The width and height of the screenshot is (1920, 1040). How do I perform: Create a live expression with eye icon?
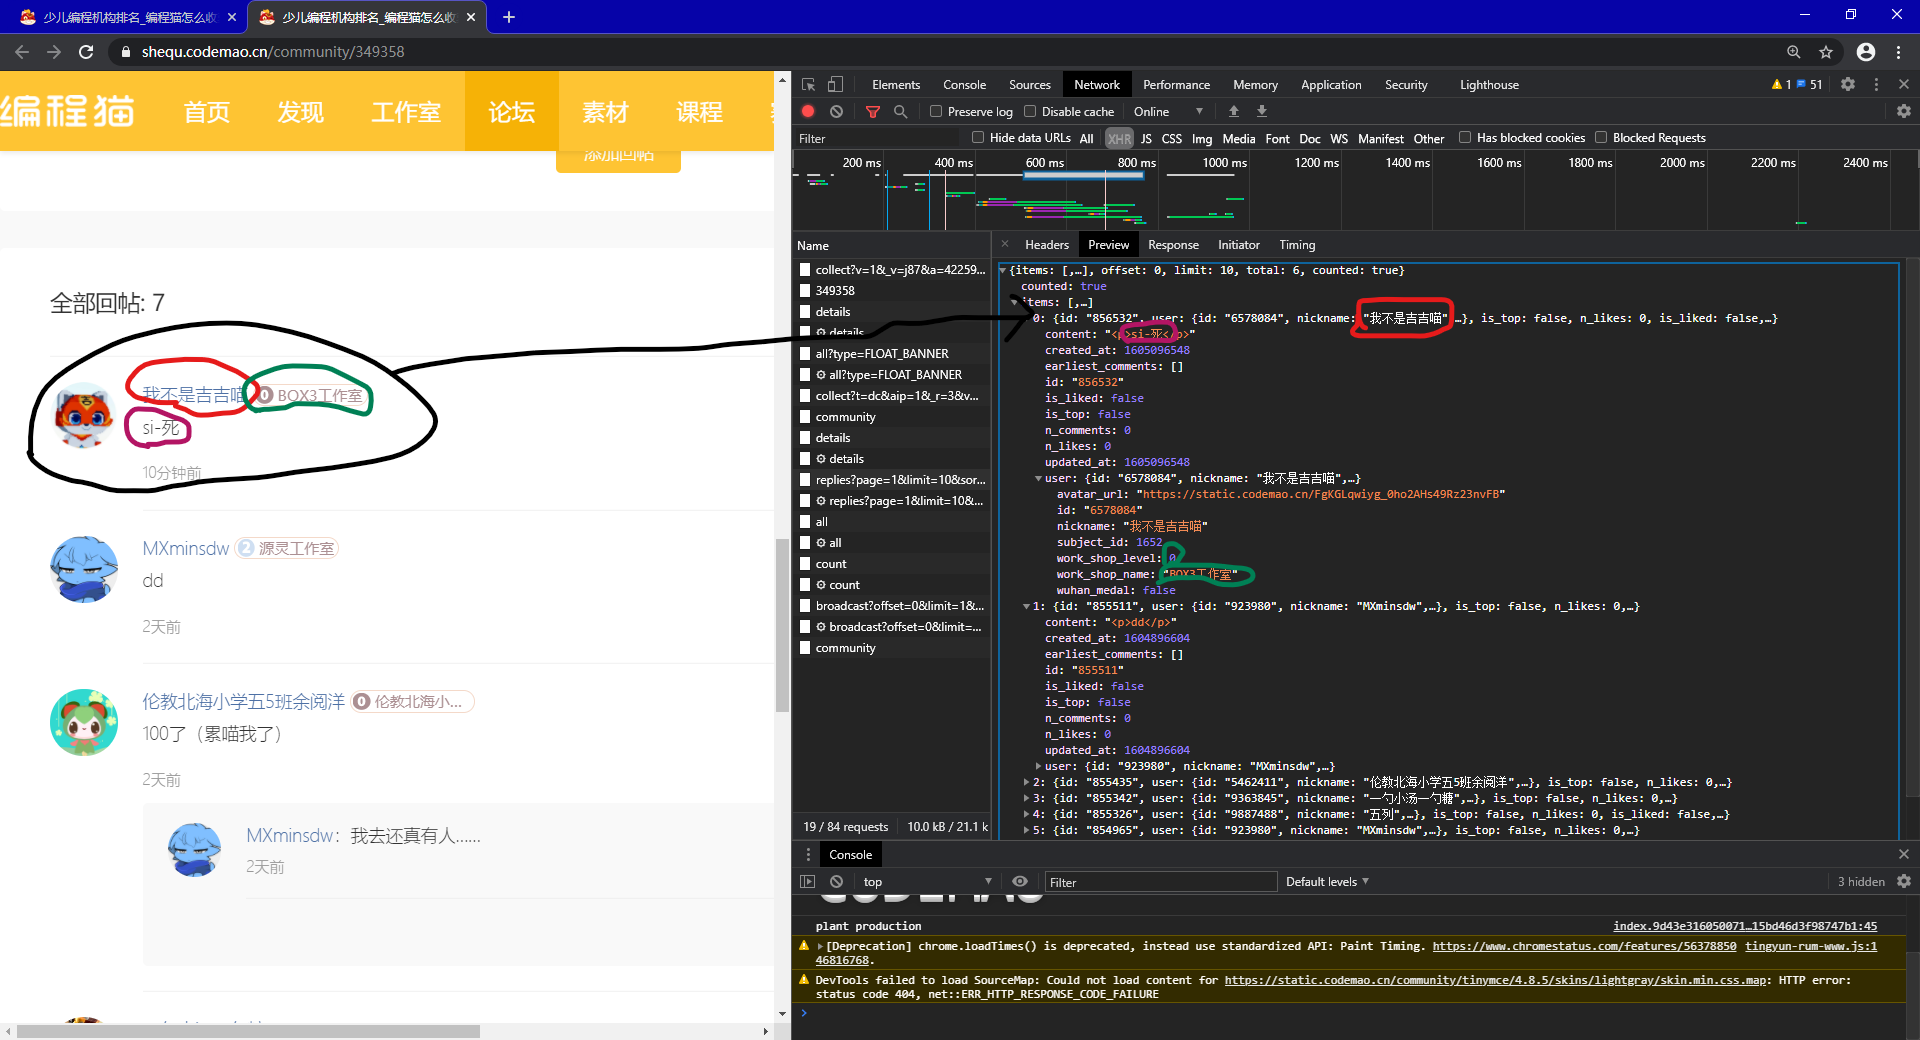[x=1020, y=882]
